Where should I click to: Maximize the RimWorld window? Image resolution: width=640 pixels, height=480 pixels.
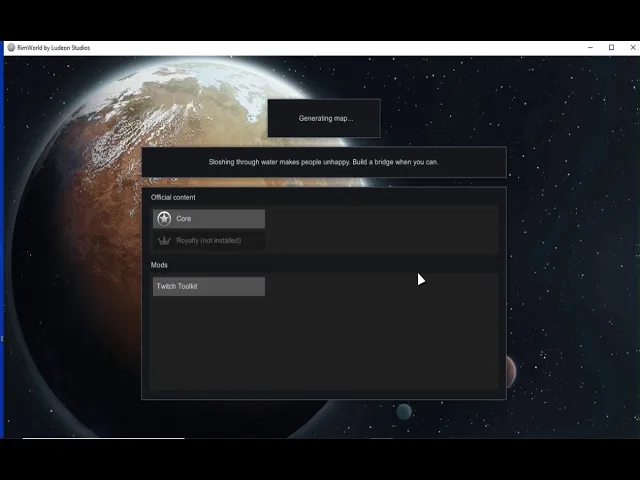611,48
